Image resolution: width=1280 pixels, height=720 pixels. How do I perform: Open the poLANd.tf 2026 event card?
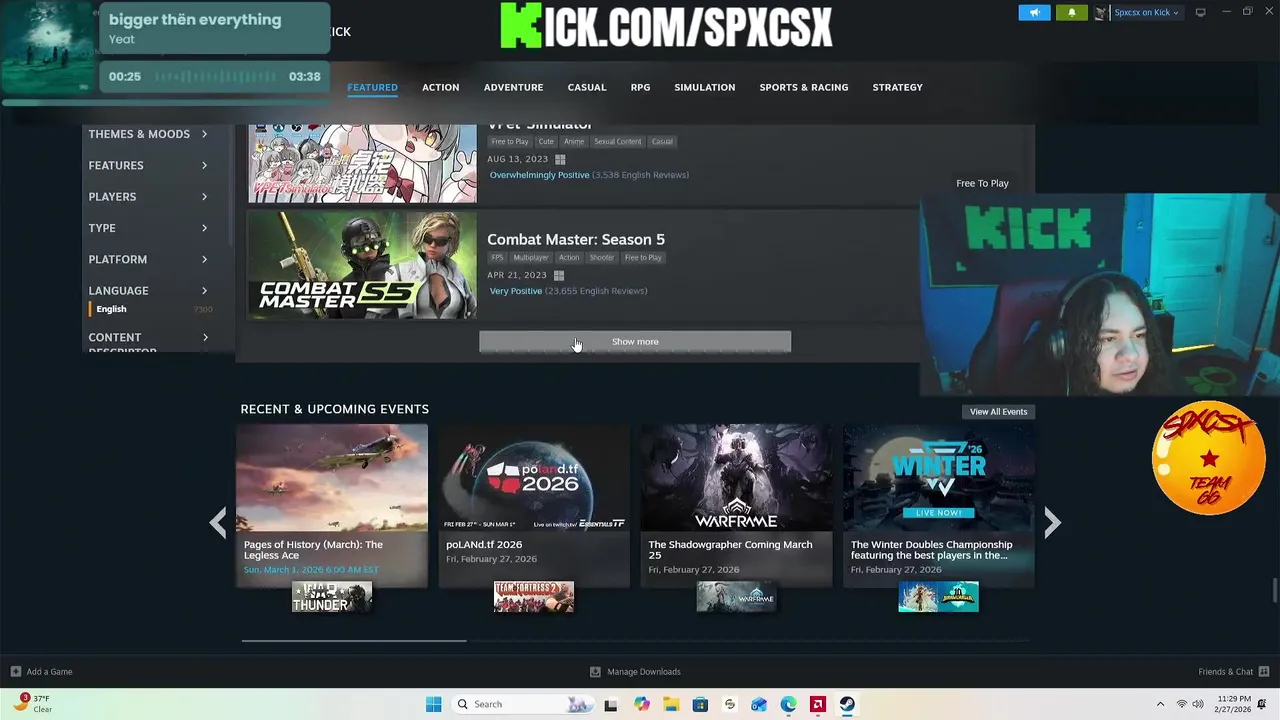pyautogui.click(x=534, y=507)
